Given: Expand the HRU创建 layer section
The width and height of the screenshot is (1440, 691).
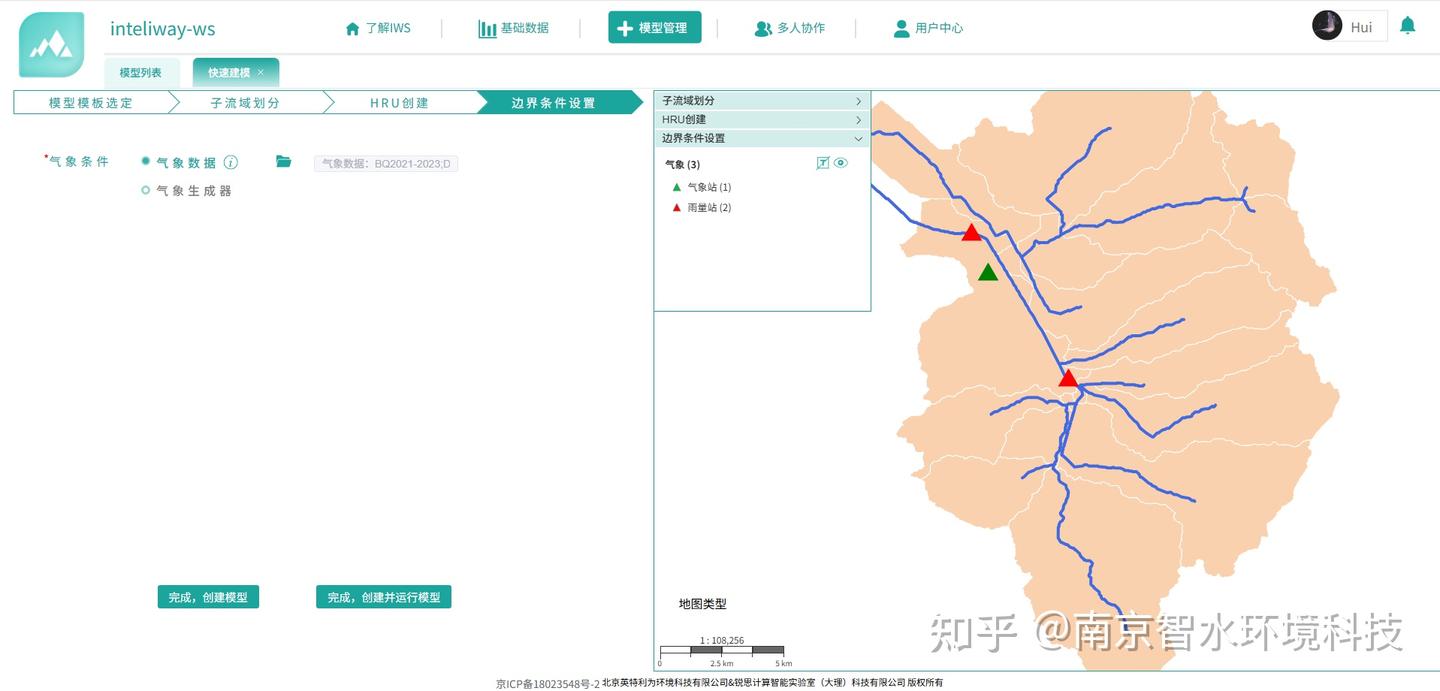Looking at the screenshot, I should tap(762, 120).
